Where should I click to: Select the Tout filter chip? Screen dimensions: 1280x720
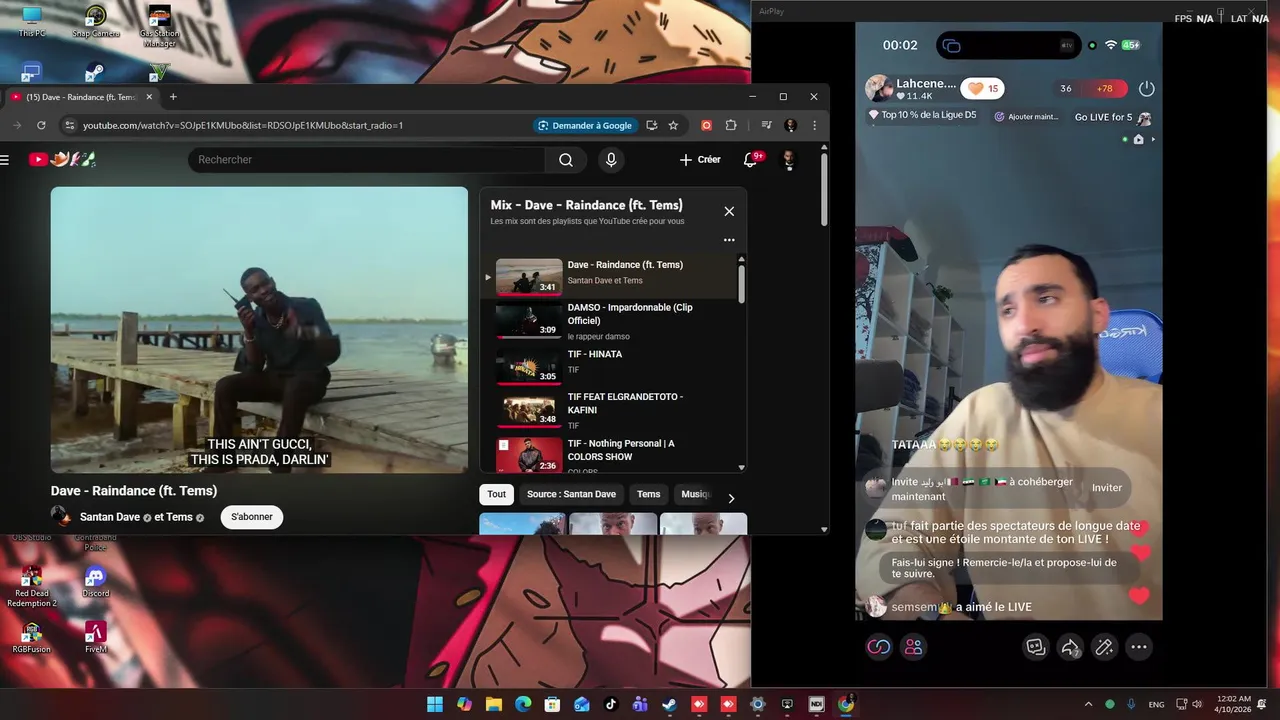[497, 494]
